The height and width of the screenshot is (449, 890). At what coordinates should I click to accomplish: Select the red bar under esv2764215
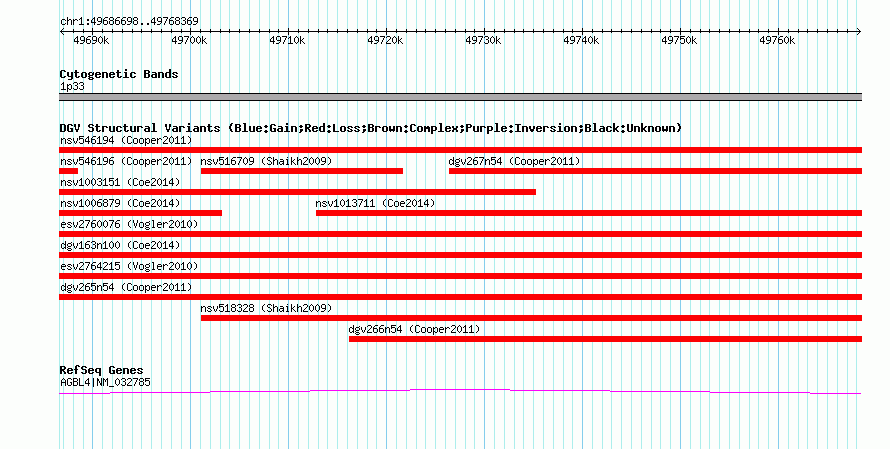460,276
